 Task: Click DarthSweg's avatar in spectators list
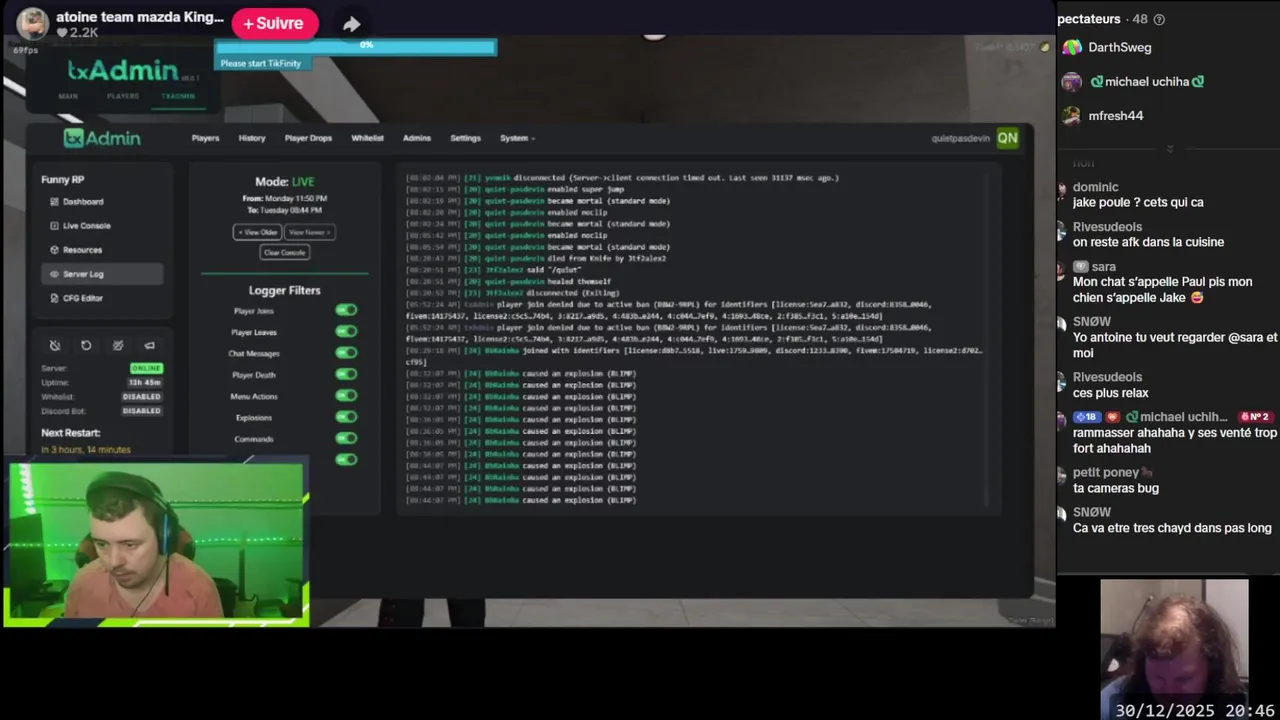click(x=1072, y=47)
